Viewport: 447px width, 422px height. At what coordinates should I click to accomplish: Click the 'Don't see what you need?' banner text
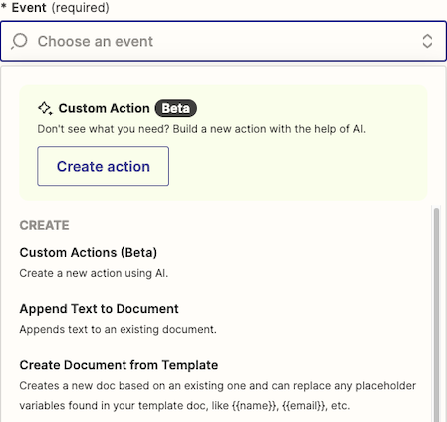coord(202,129)
